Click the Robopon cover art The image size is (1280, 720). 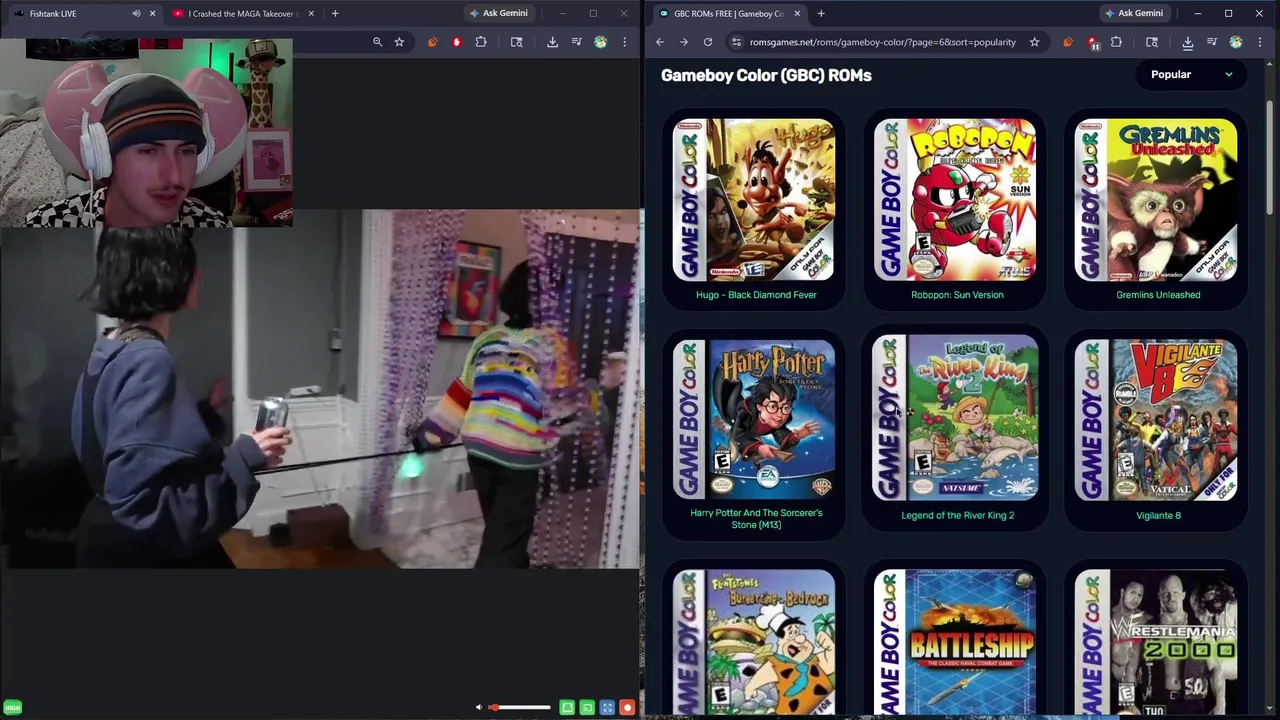[x=955, y=200]
